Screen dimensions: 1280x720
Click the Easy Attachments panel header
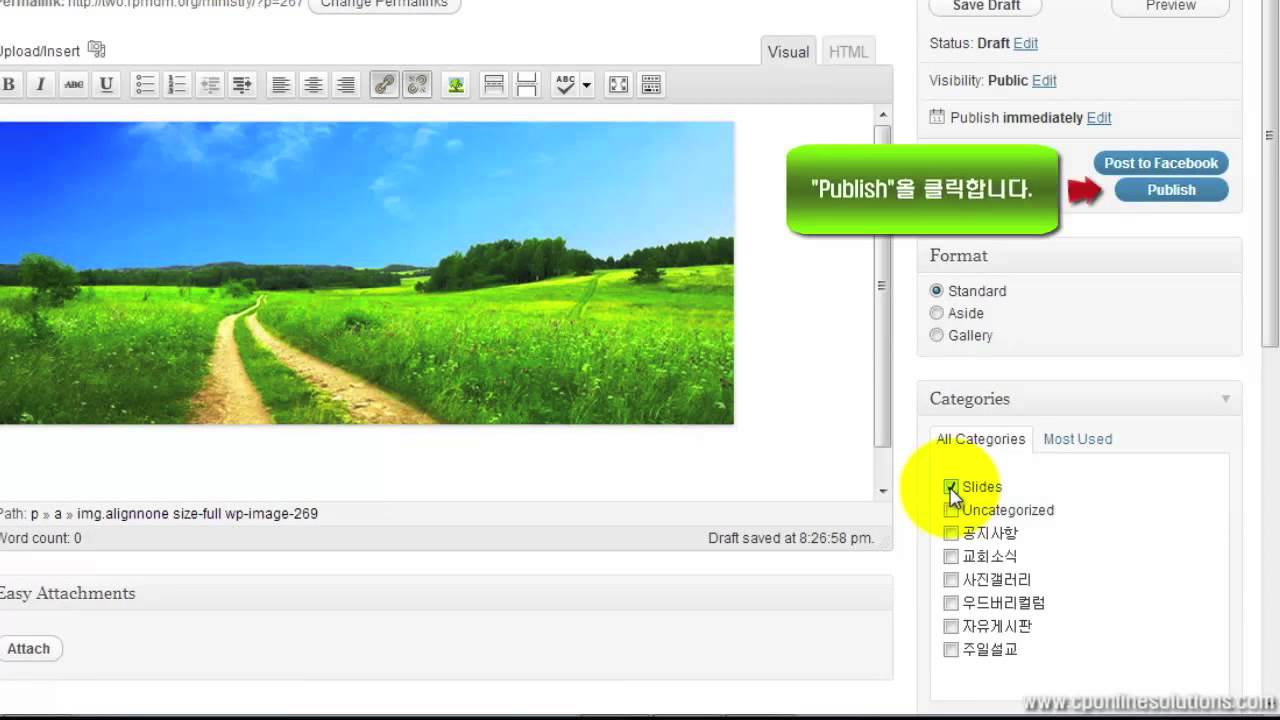pos(446,593)
